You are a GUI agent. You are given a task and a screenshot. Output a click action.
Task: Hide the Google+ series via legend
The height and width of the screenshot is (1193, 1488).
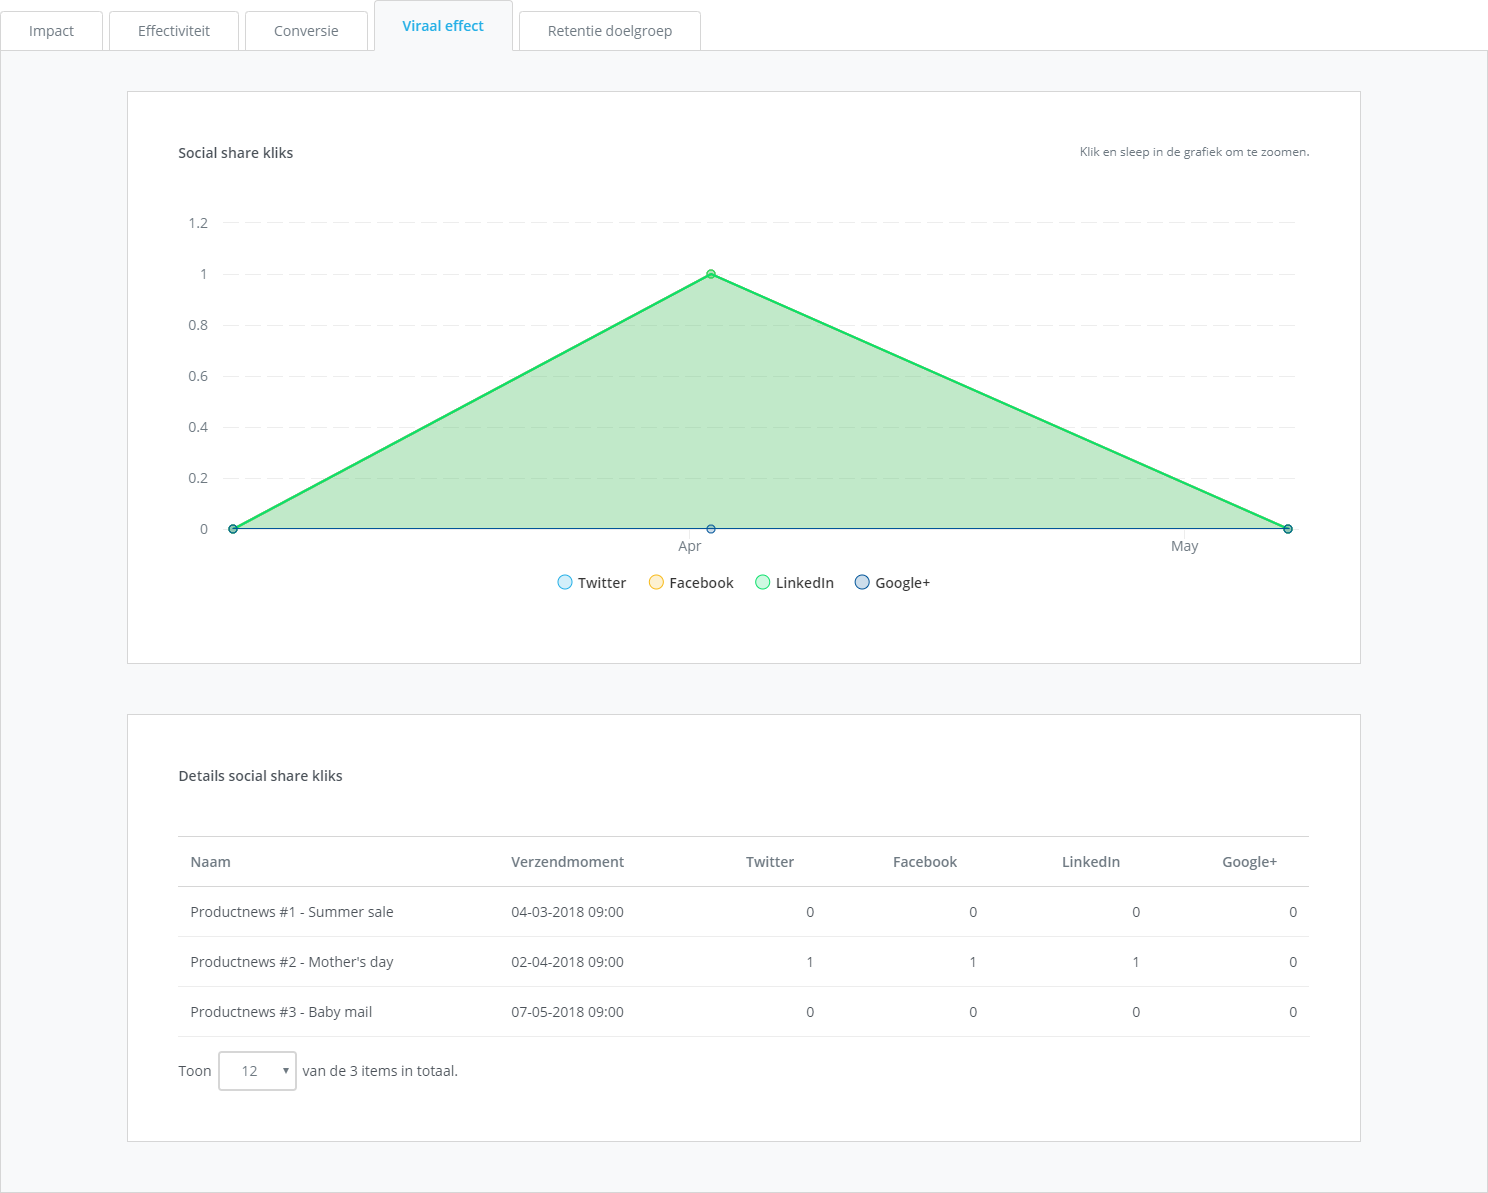(x=892, y=583)
